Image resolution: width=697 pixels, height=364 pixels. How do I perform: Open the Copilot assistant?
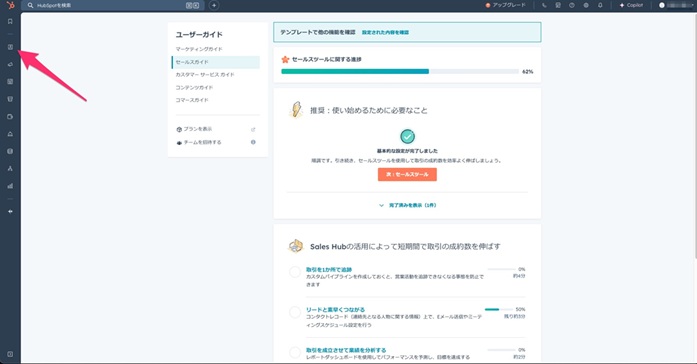(631, 5)
